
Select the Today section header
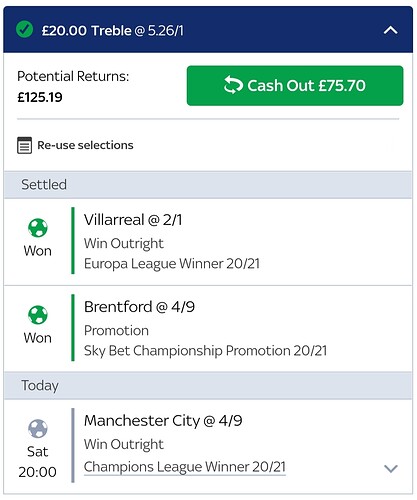208,386
